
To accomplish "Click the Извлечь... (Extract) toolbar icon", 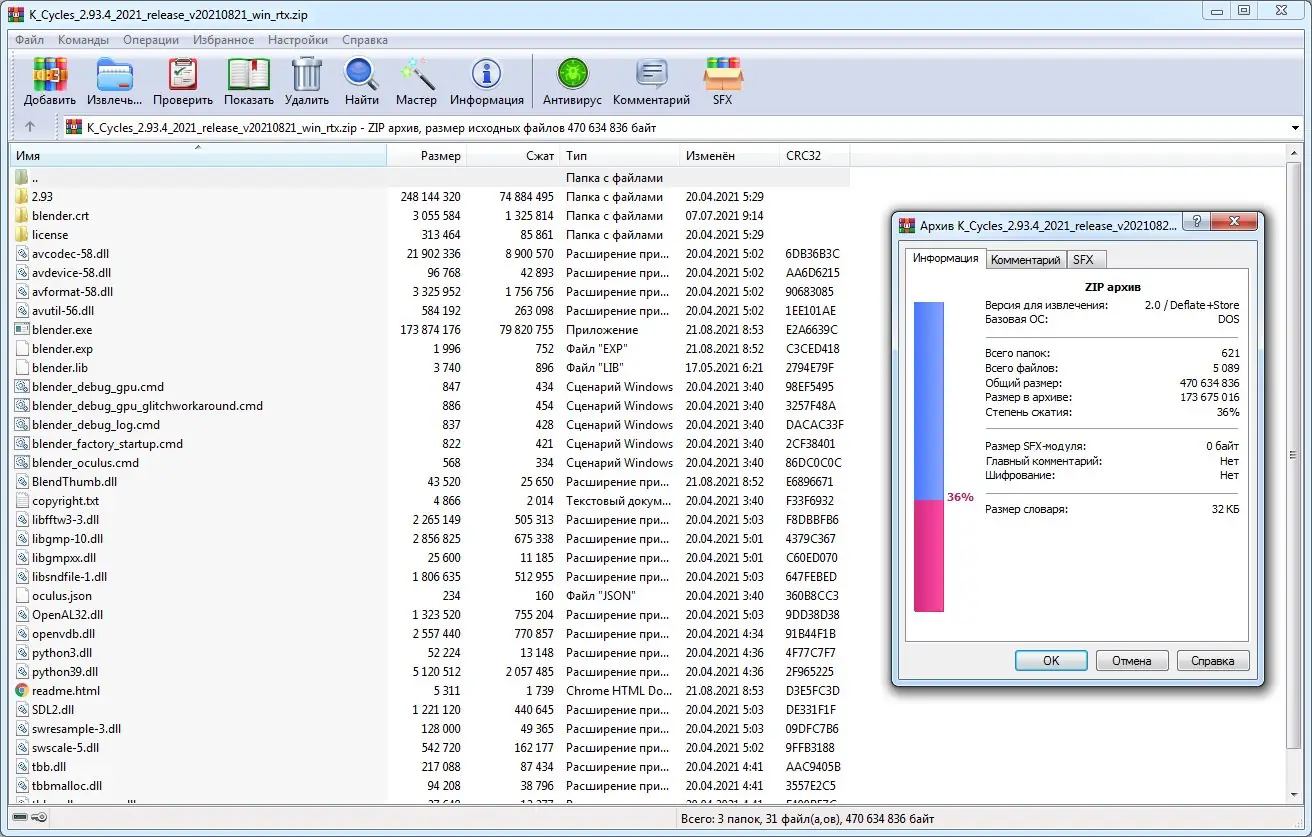I will tap(114, 75).
